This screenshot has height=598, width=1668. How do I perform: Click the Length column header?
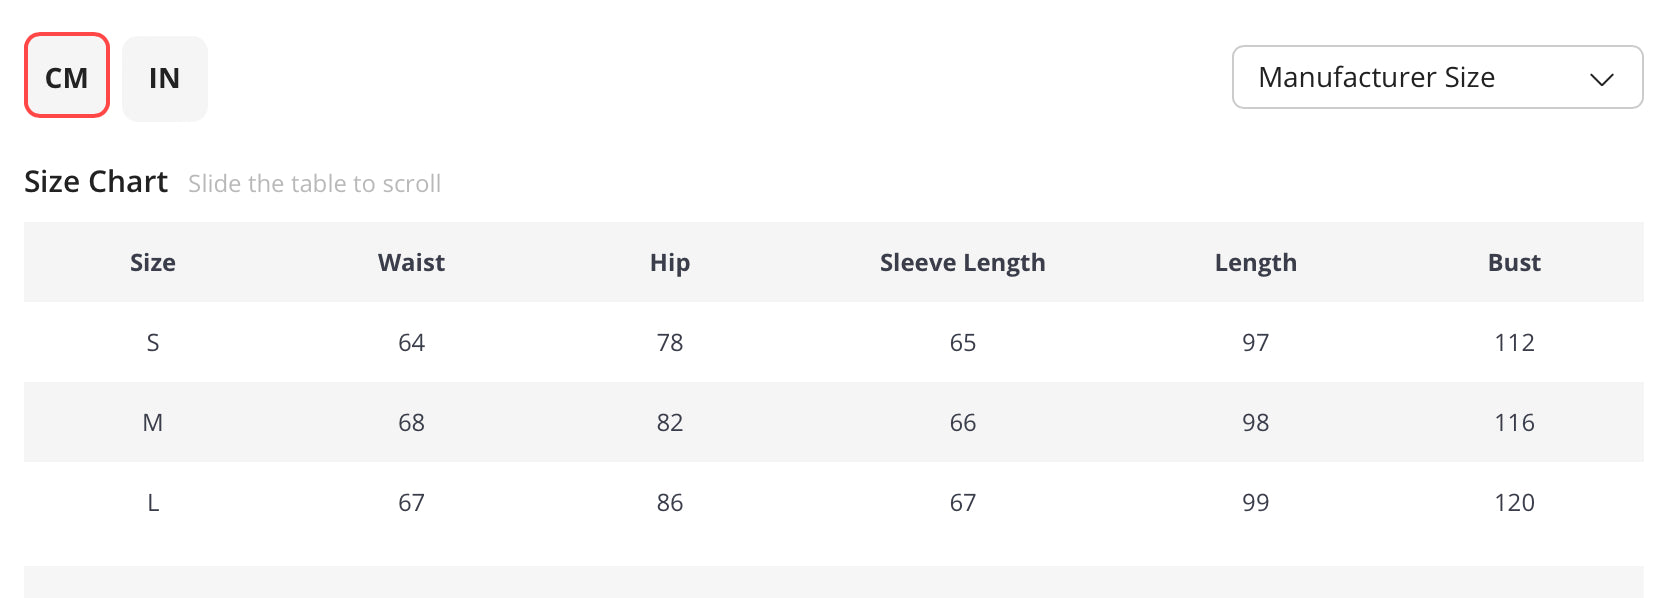[x=1255, y=263]
